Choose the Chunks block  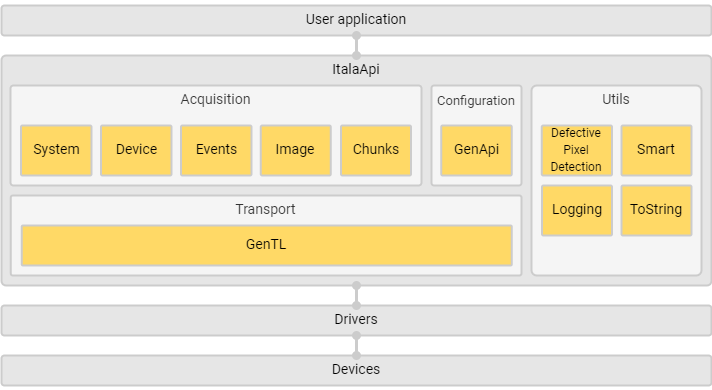tap(376, 150)
